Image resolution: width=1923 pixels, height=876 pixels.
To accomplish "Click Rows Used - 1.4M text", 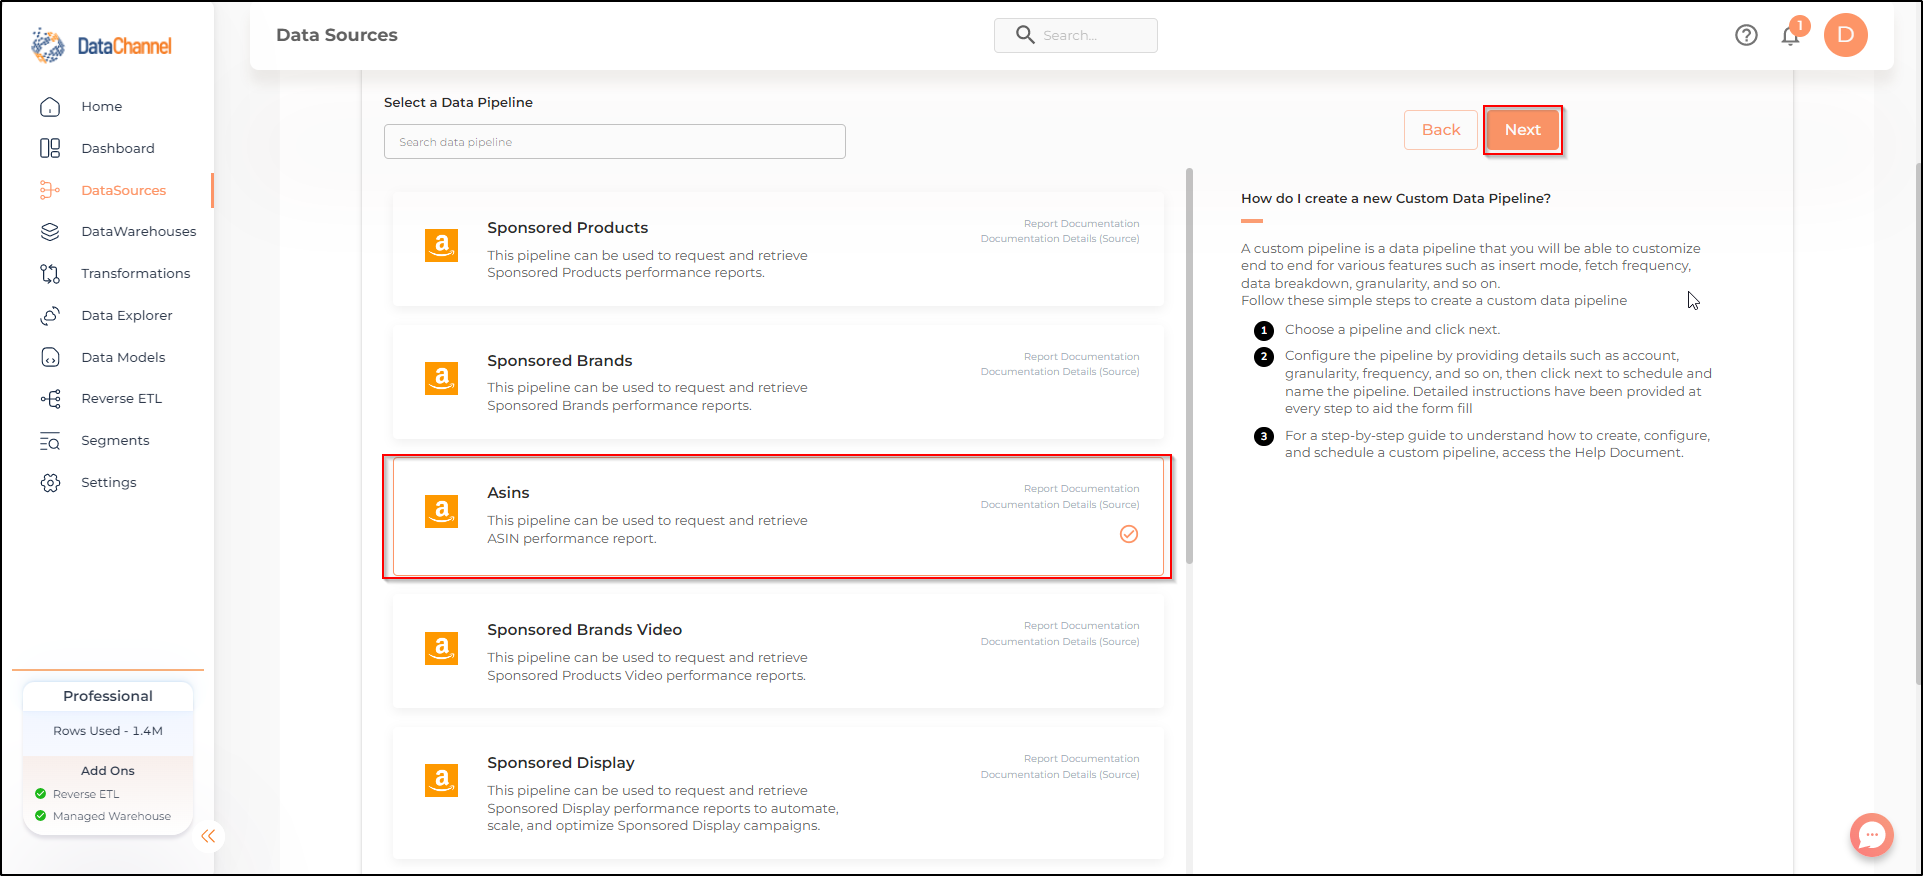I will coord(108,731).
